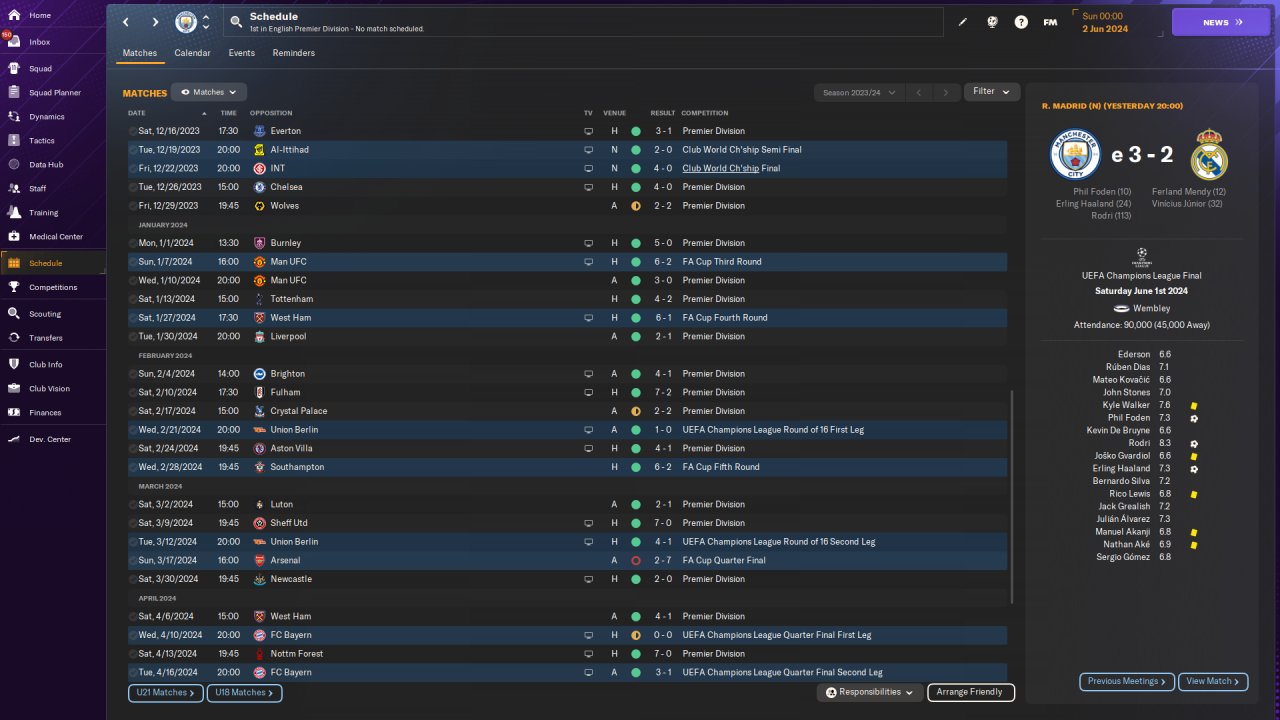Click the previous season arrow button
Image resolution: width=1280 pixels, height=720 pixels.
(x=919, y=92)
